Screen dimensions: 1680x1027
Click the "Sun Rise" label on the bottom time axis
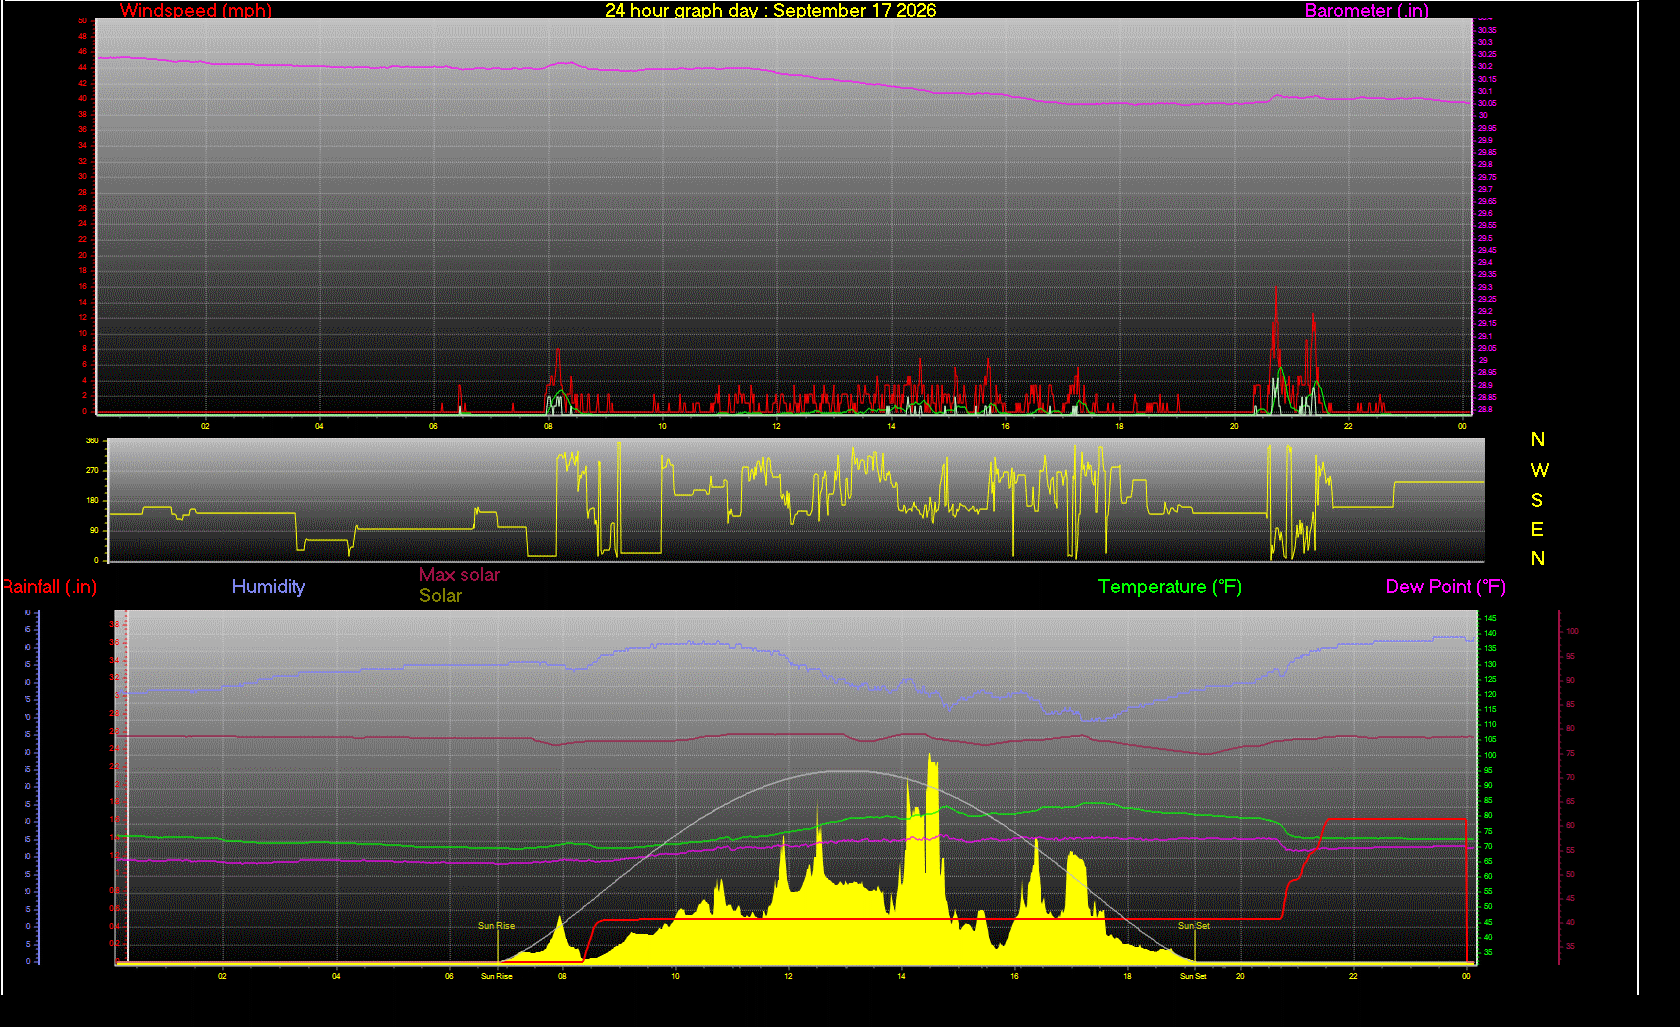pos(497,976)
